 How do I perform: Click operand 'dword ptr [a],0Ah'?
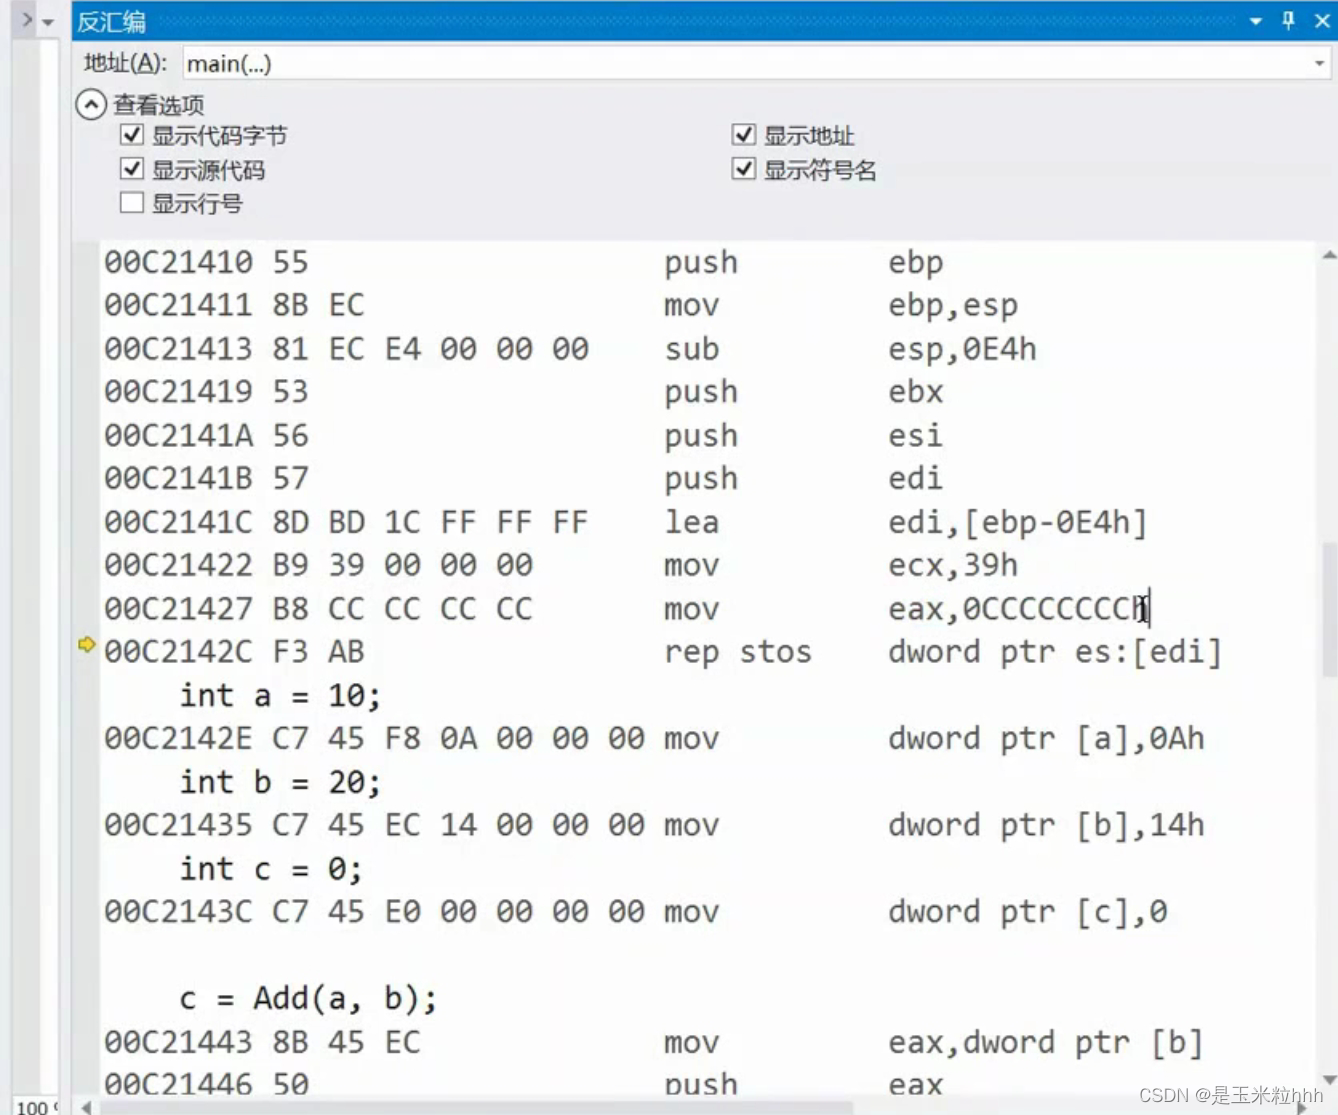pyautogui.click(x=1046, y=739)
